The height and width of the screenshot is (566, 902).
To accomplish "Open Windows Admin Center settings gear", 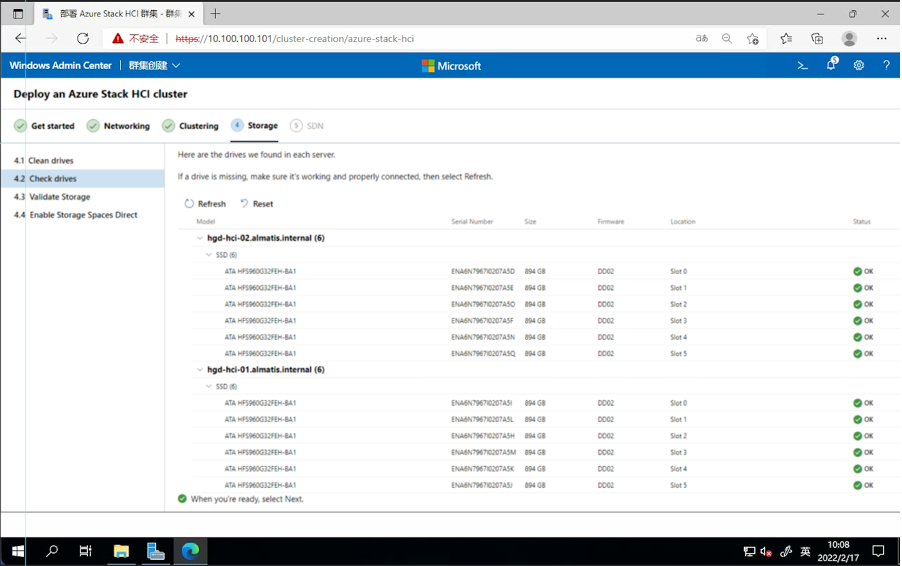I will pyautogui.click(x=859, y=66).
